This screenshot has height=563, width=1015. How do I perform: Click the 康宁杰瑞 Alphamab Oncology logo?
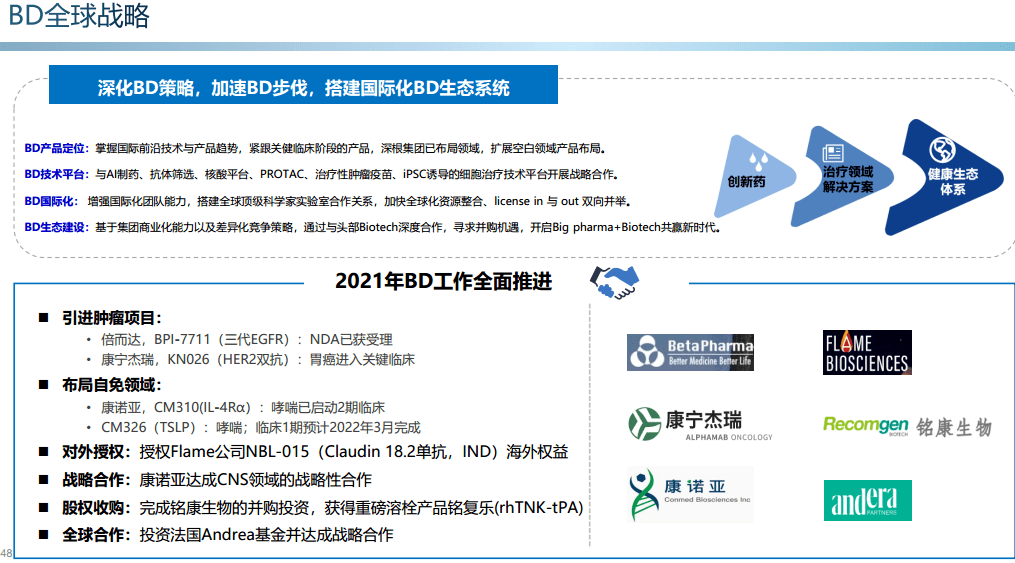point(700,425)
